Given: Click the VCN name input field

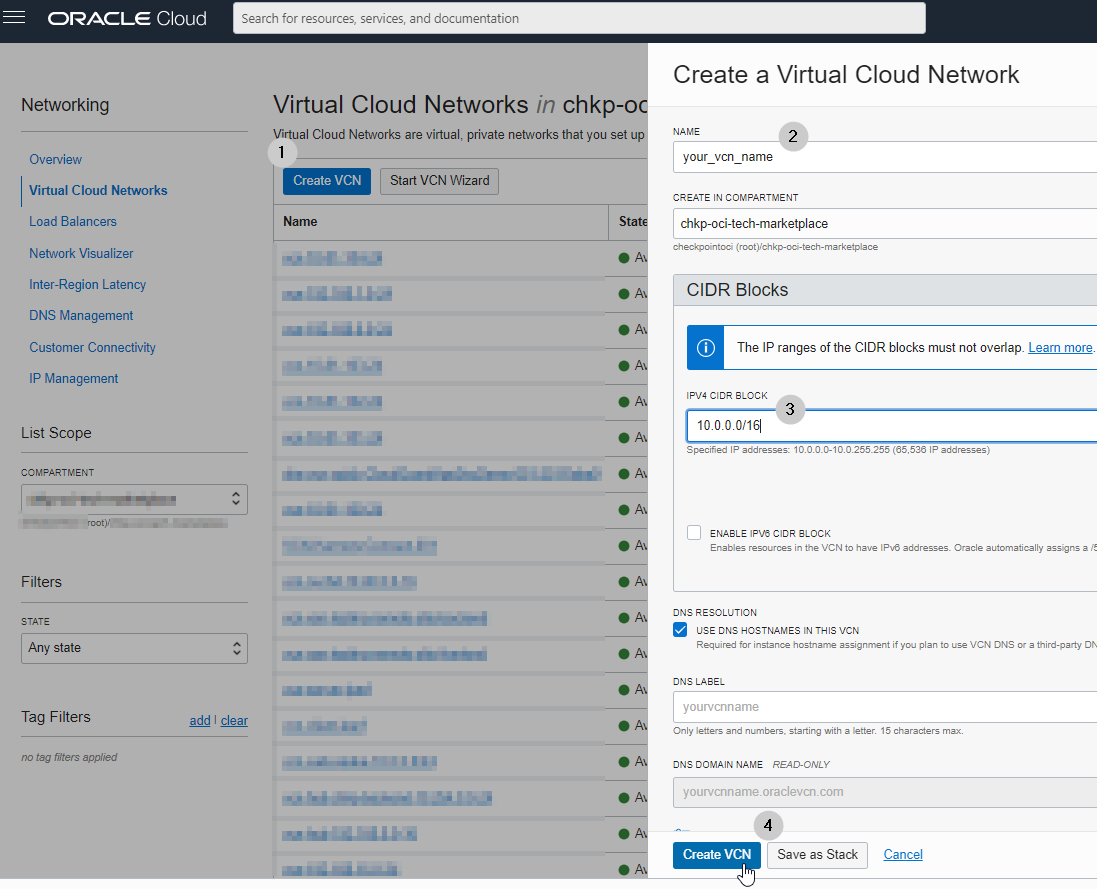Looking at the screenshot, I should tap(884, 157).
